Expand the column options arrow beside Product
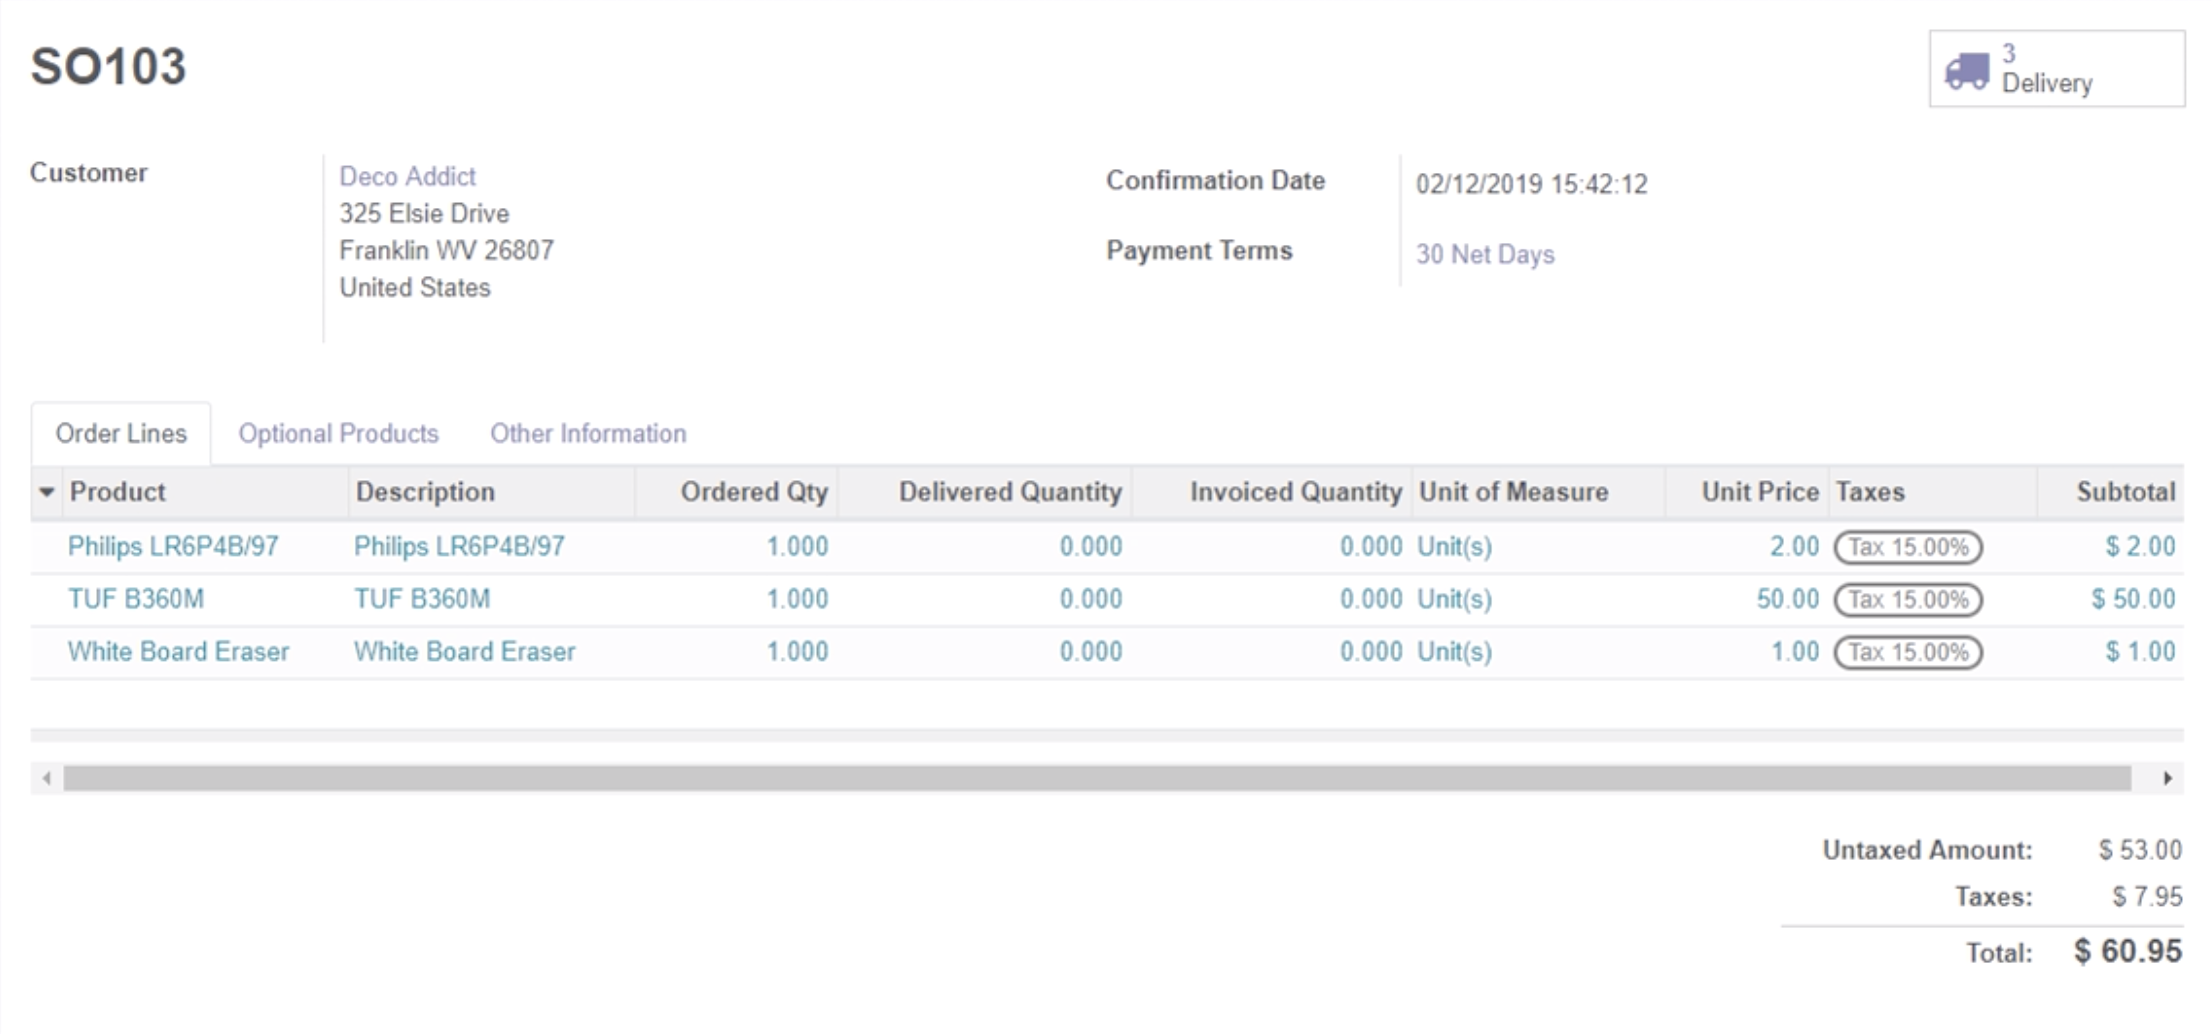Viewport: 2212px width, 1034px height. pos(46,492)
